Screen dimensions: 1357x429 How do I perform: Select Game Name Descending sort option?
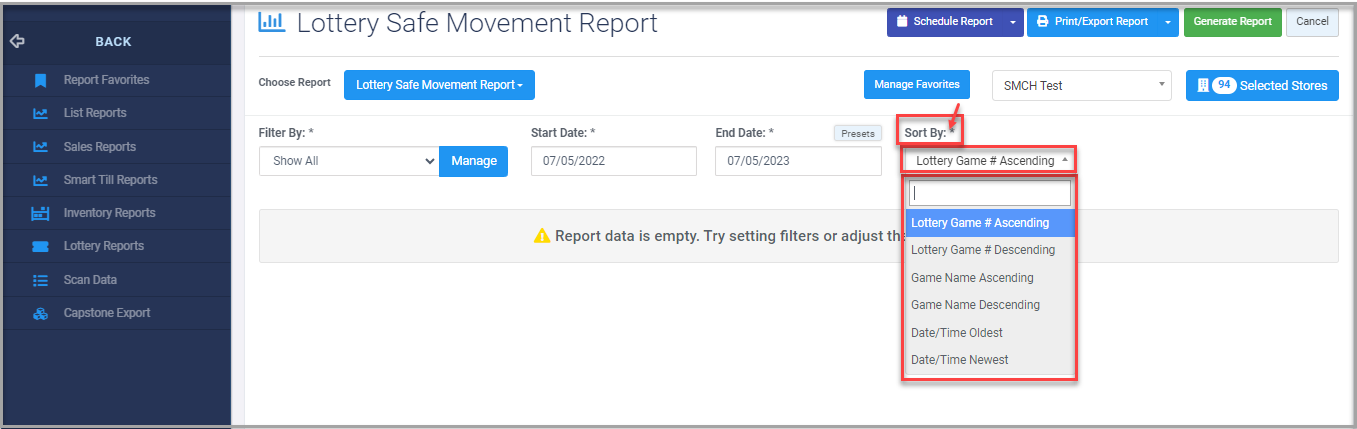pos(975,305)
